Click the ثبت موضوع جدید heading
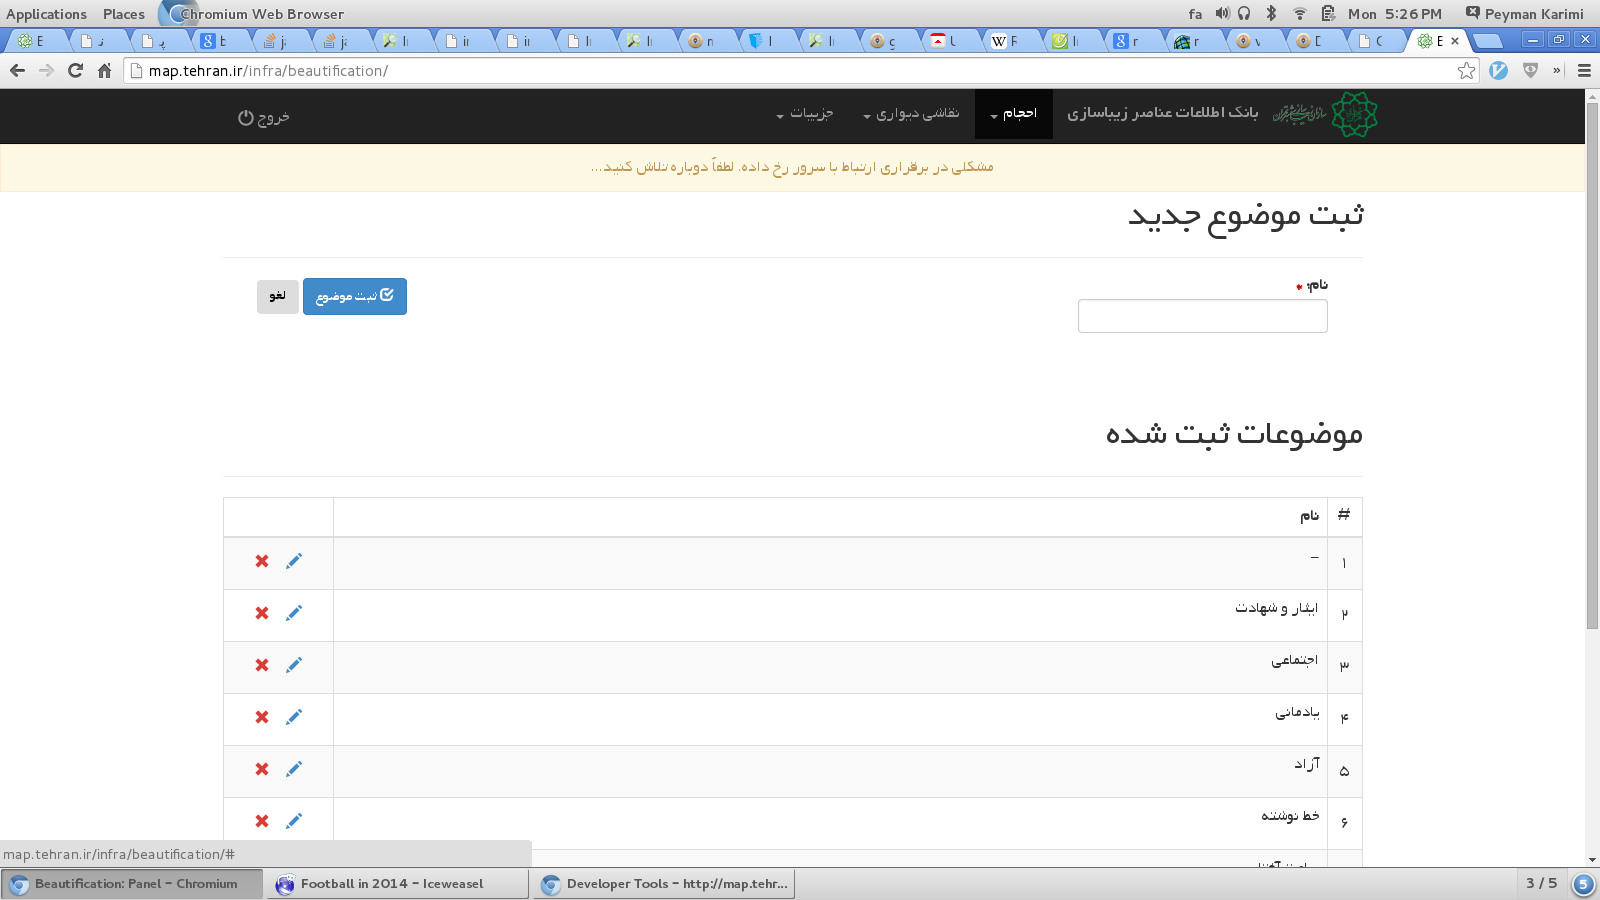The width and height of the screenshot is (1600, 900). [1246, 217]
